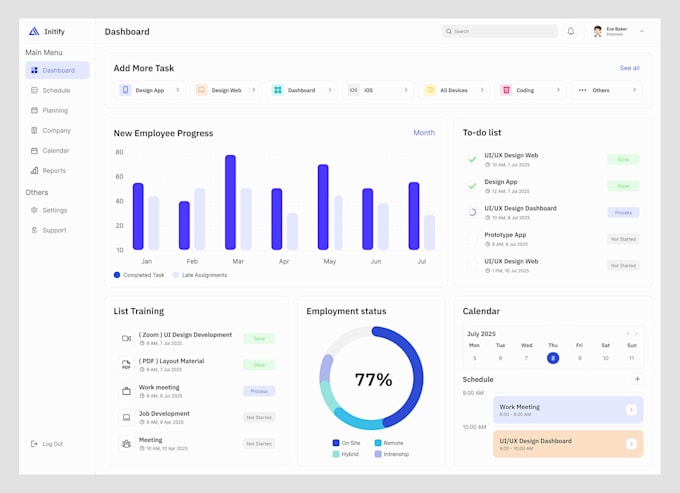Viewport: 680px width, 493px height.
Task: Click Hybrid legend swatch
Action: click(x=336, y=454)
